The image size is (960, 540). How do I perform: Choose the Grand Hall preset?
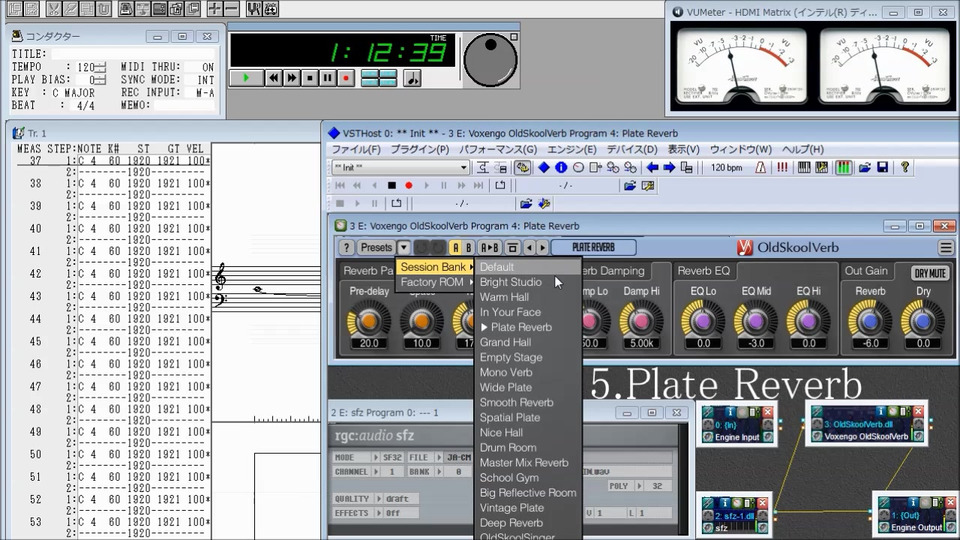527,342
